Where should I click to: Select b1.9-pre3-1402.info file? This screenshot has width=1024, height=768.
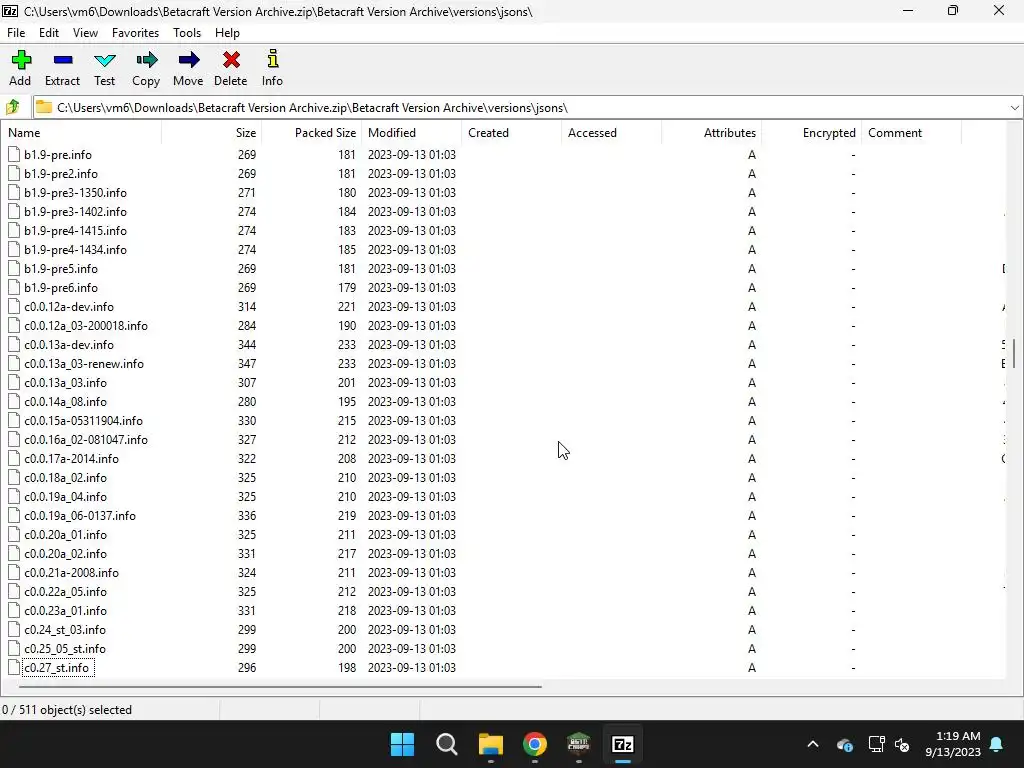coord(75,212)
